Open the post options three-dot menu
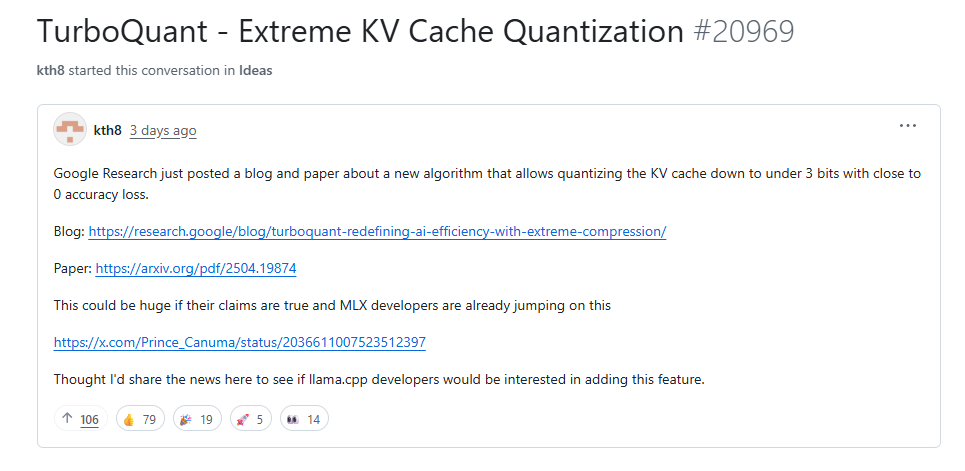Viewport: 965px width, 471px height. (x=907, y=126)
